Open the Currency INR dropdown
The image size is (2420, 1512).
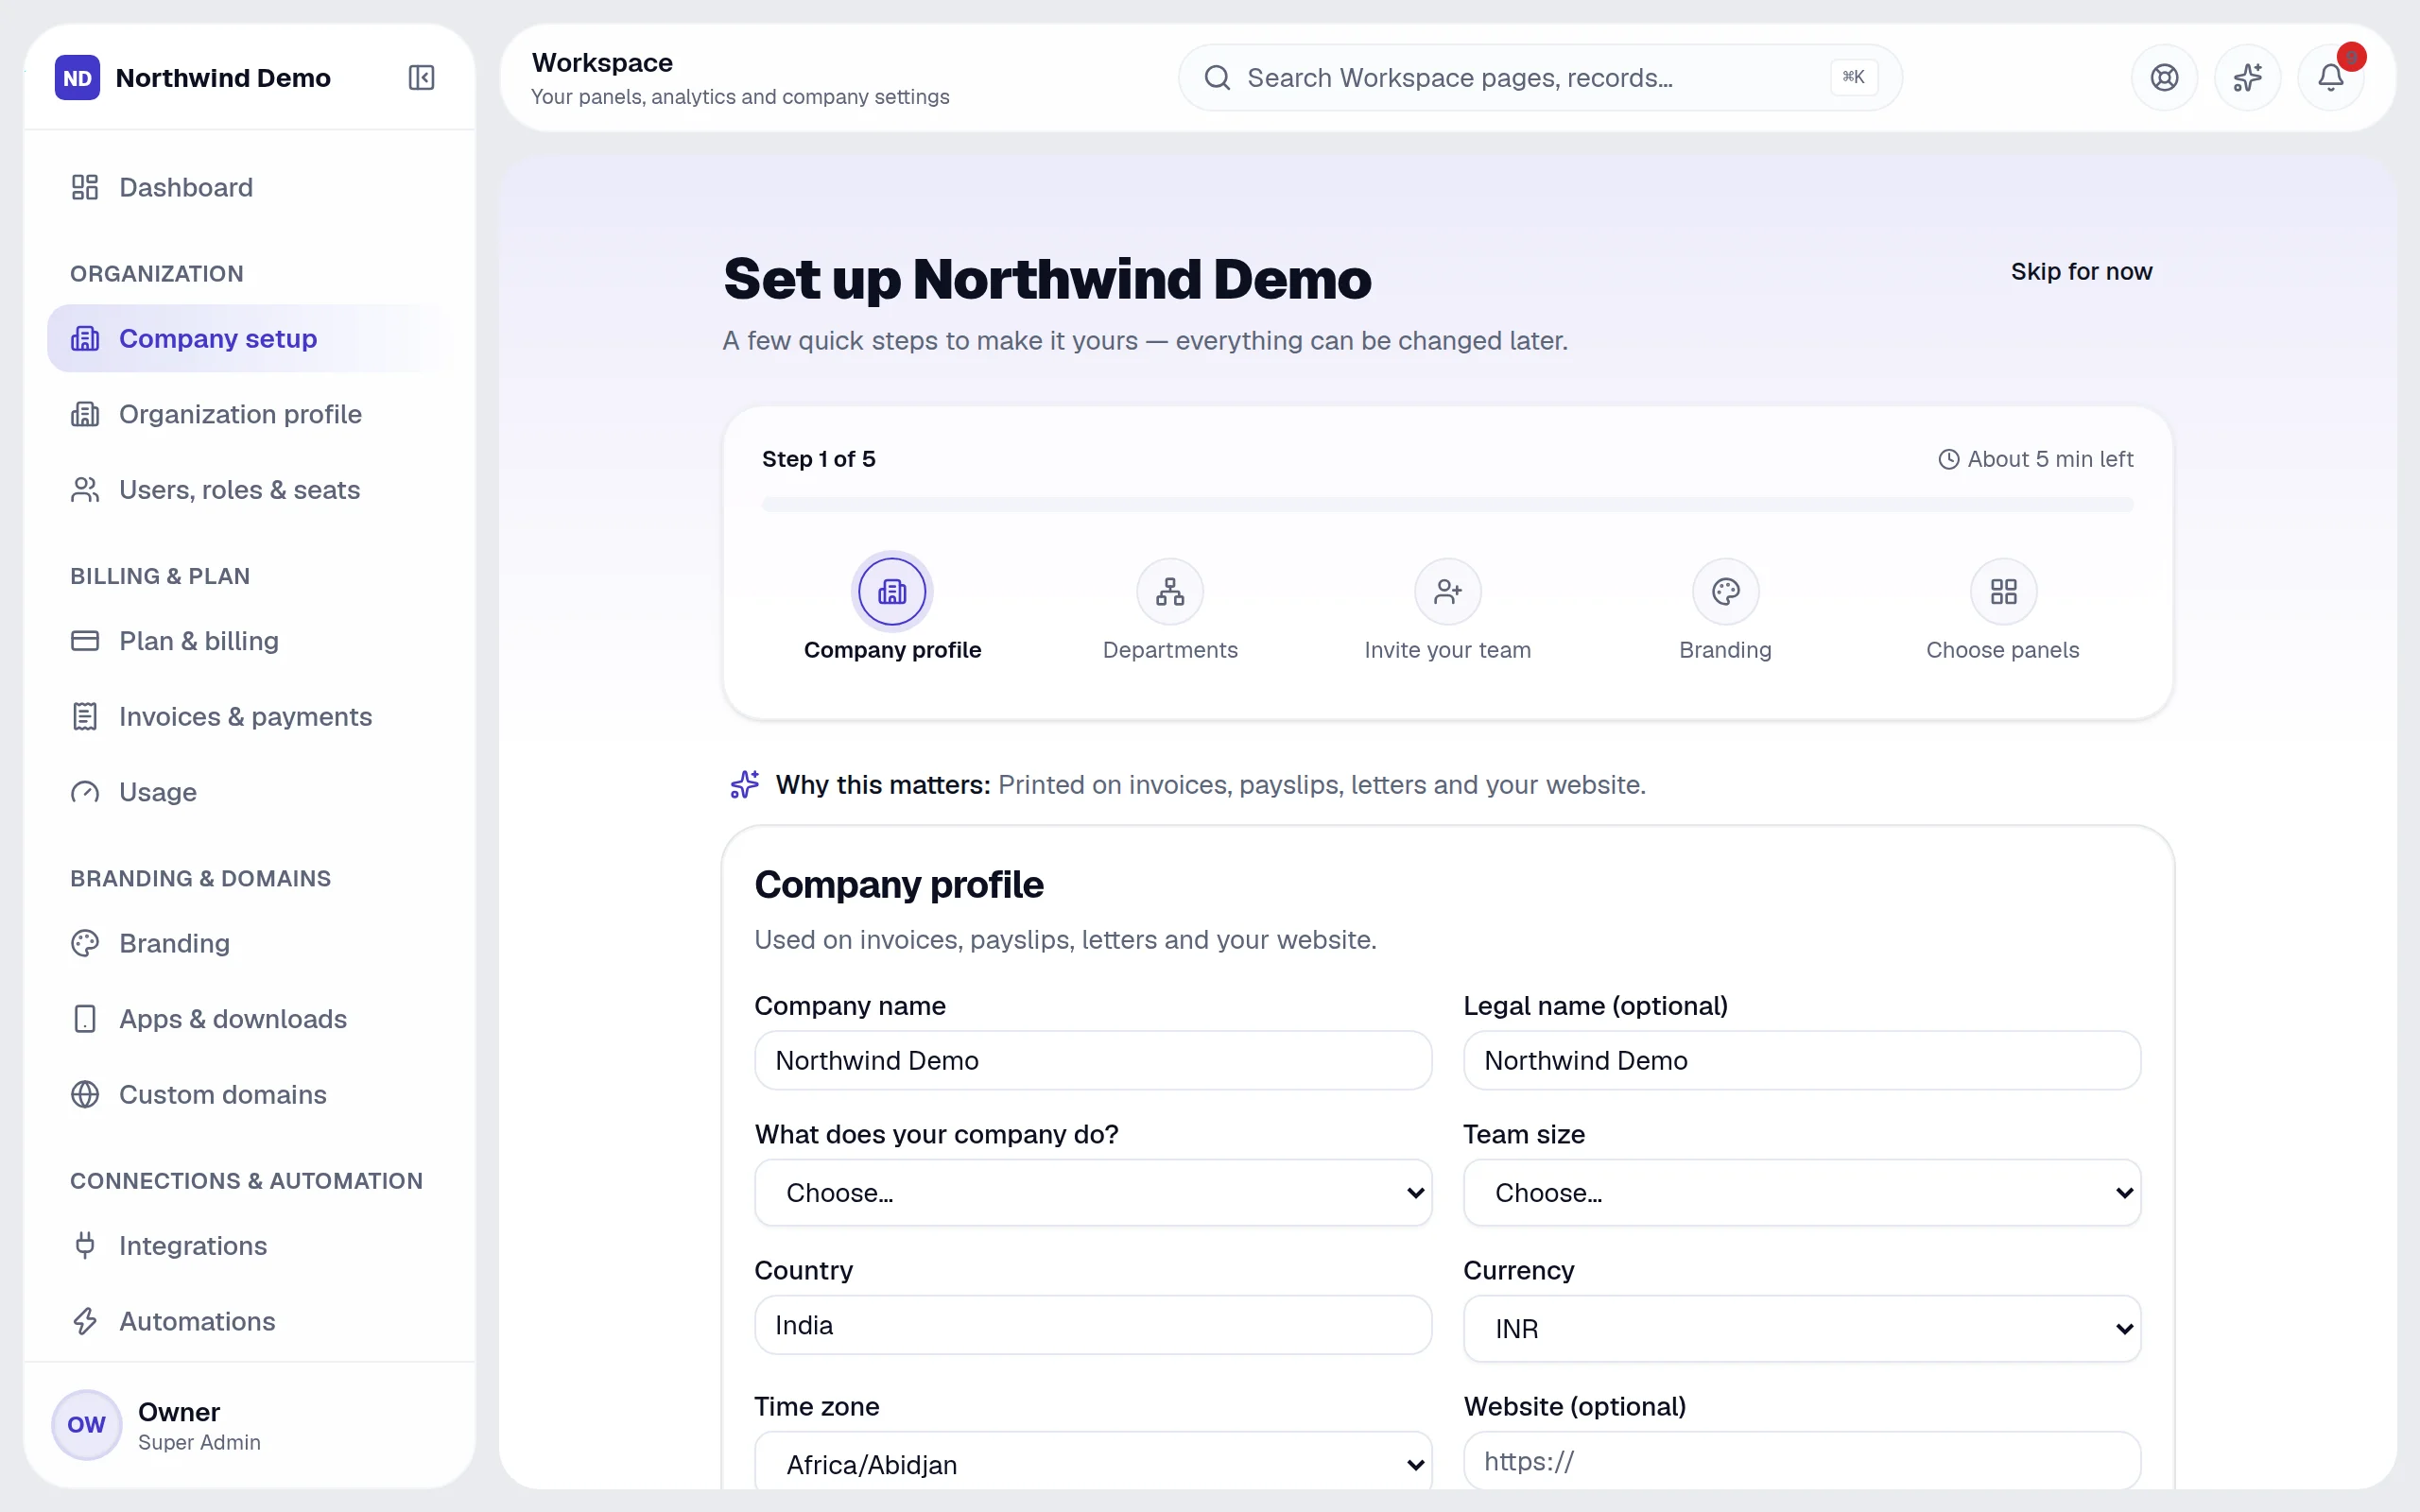coord(1802,1328)
